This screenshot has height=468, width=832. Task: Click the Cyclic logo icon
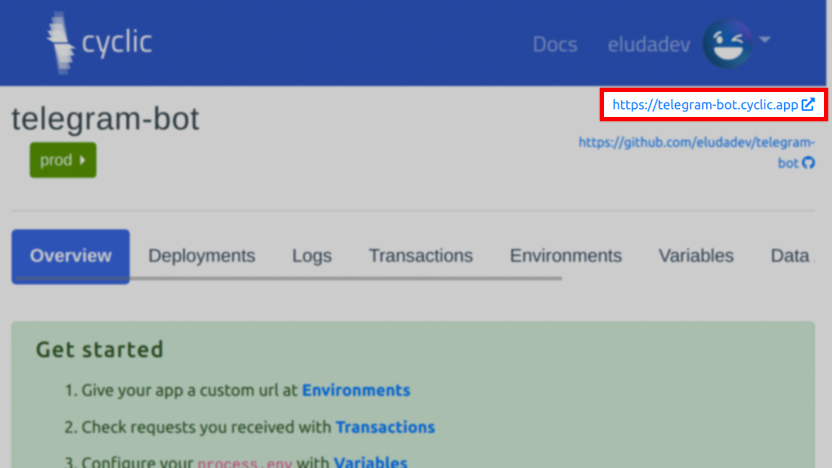coord(60,44)
